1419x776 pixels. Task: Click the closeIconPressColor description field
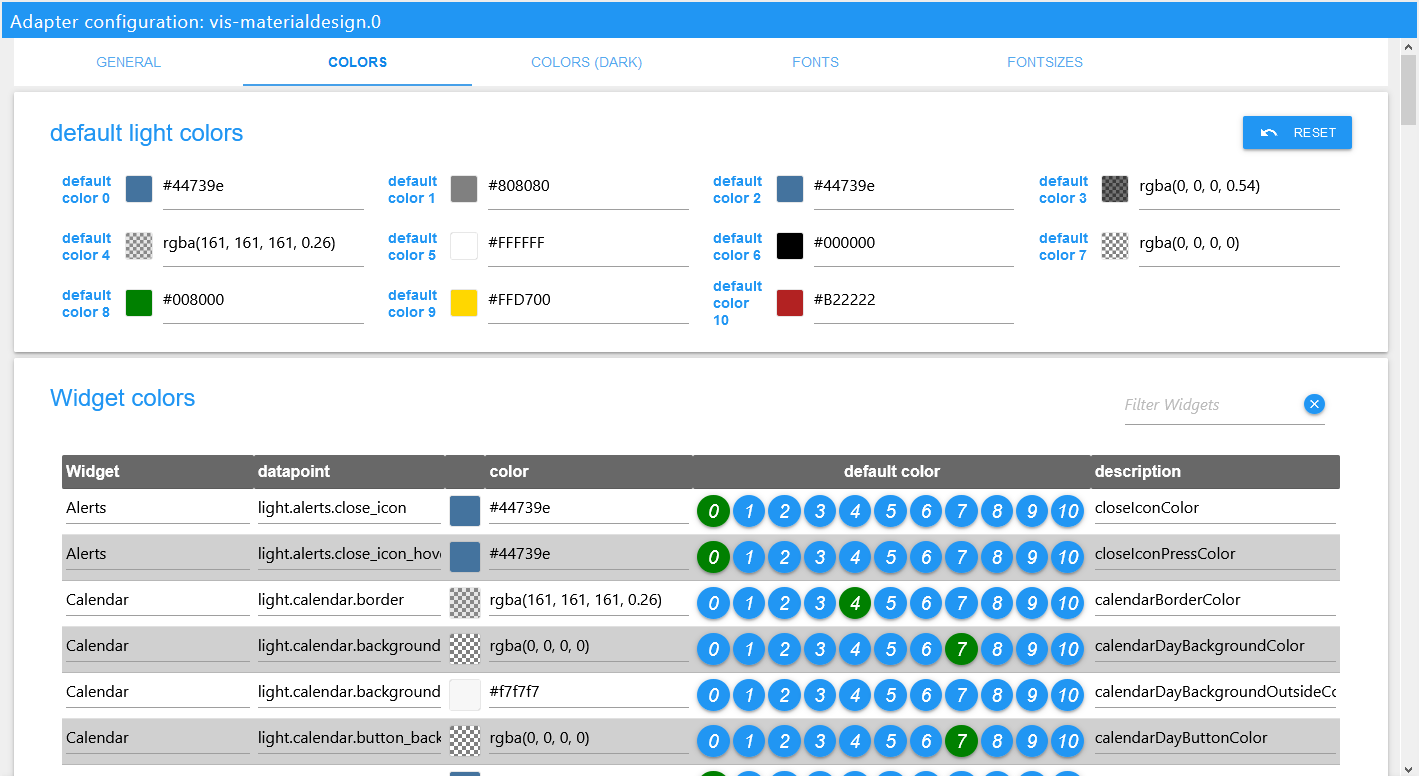click(1215, 554)
